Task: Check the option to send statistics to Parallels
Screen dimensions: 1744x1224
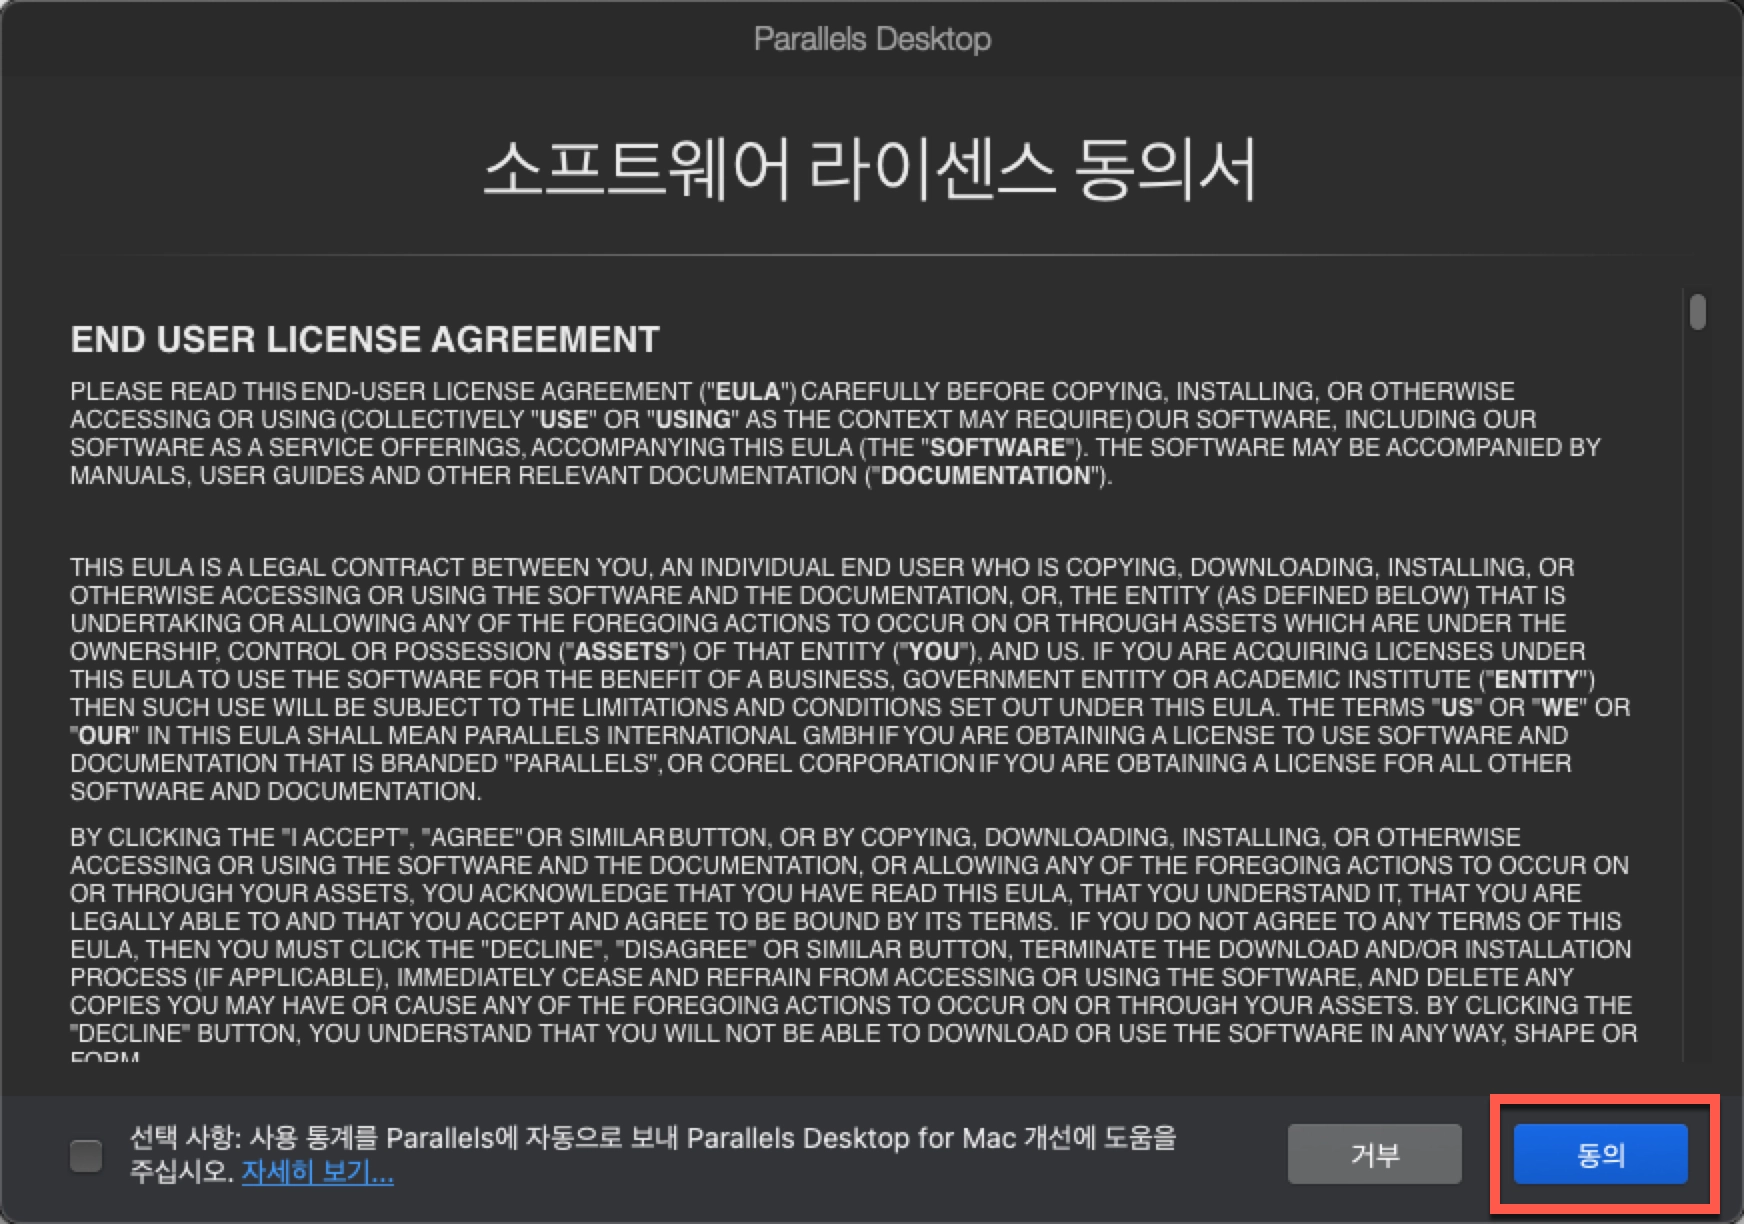Action: pos(85,1155)
